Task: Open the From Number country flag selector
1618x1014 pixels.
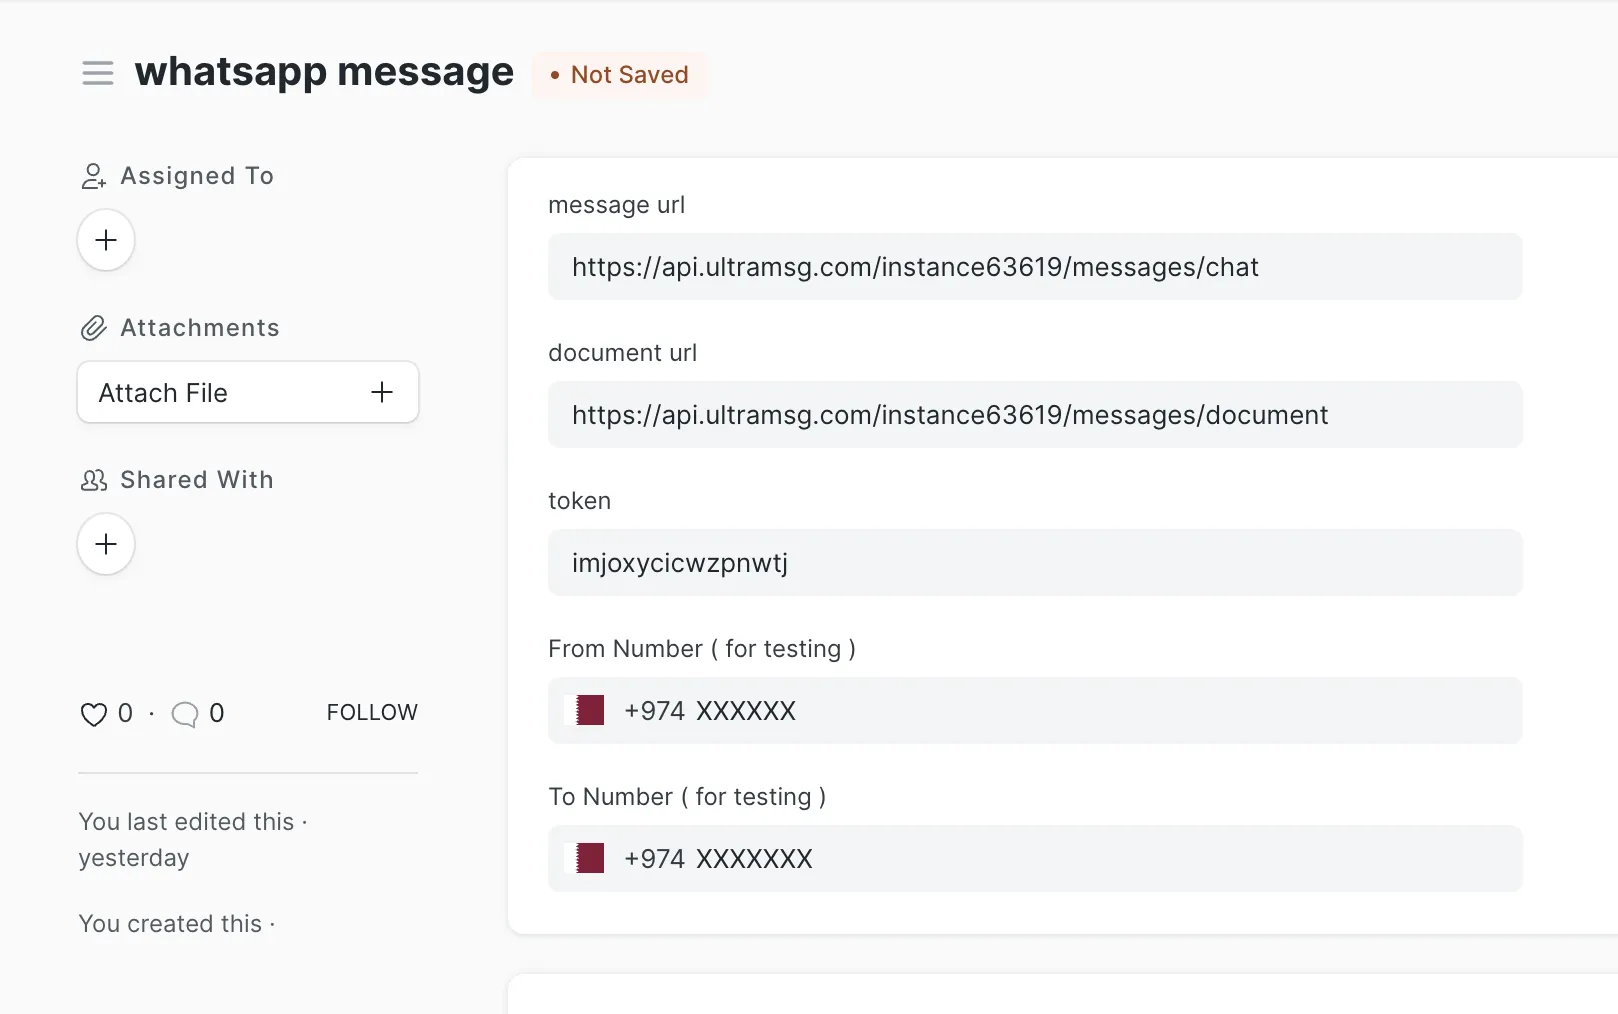Action: [585, 711]
